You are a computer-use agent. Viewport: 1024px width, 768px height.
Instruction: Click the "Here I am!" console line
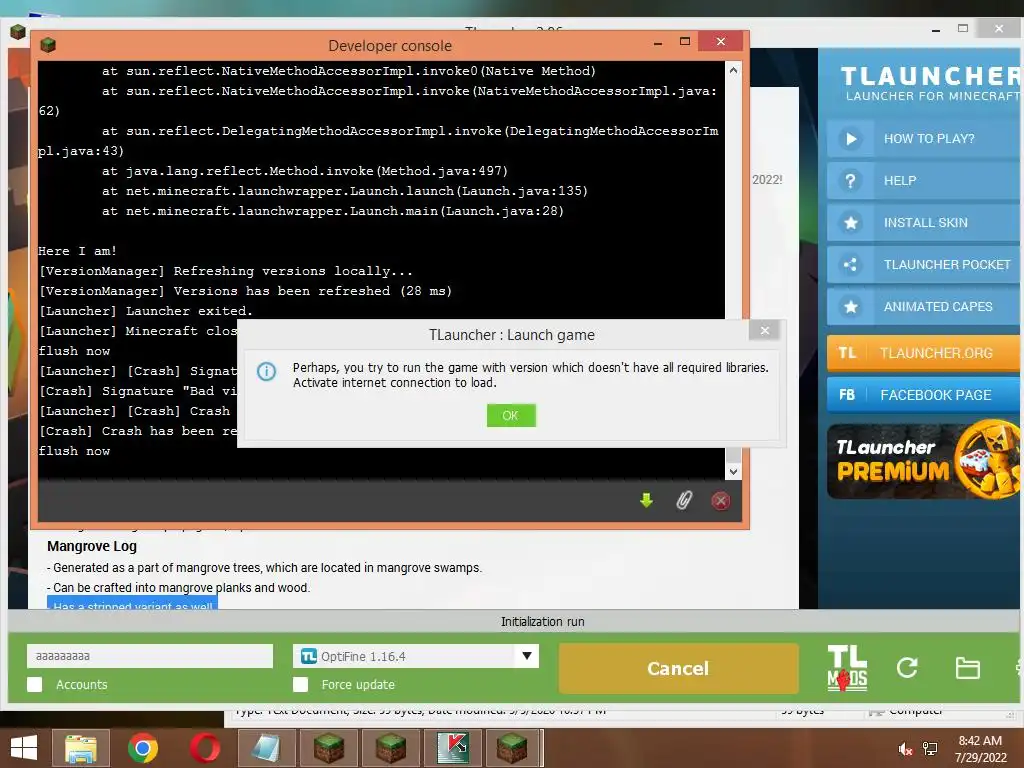click(77, 251)
